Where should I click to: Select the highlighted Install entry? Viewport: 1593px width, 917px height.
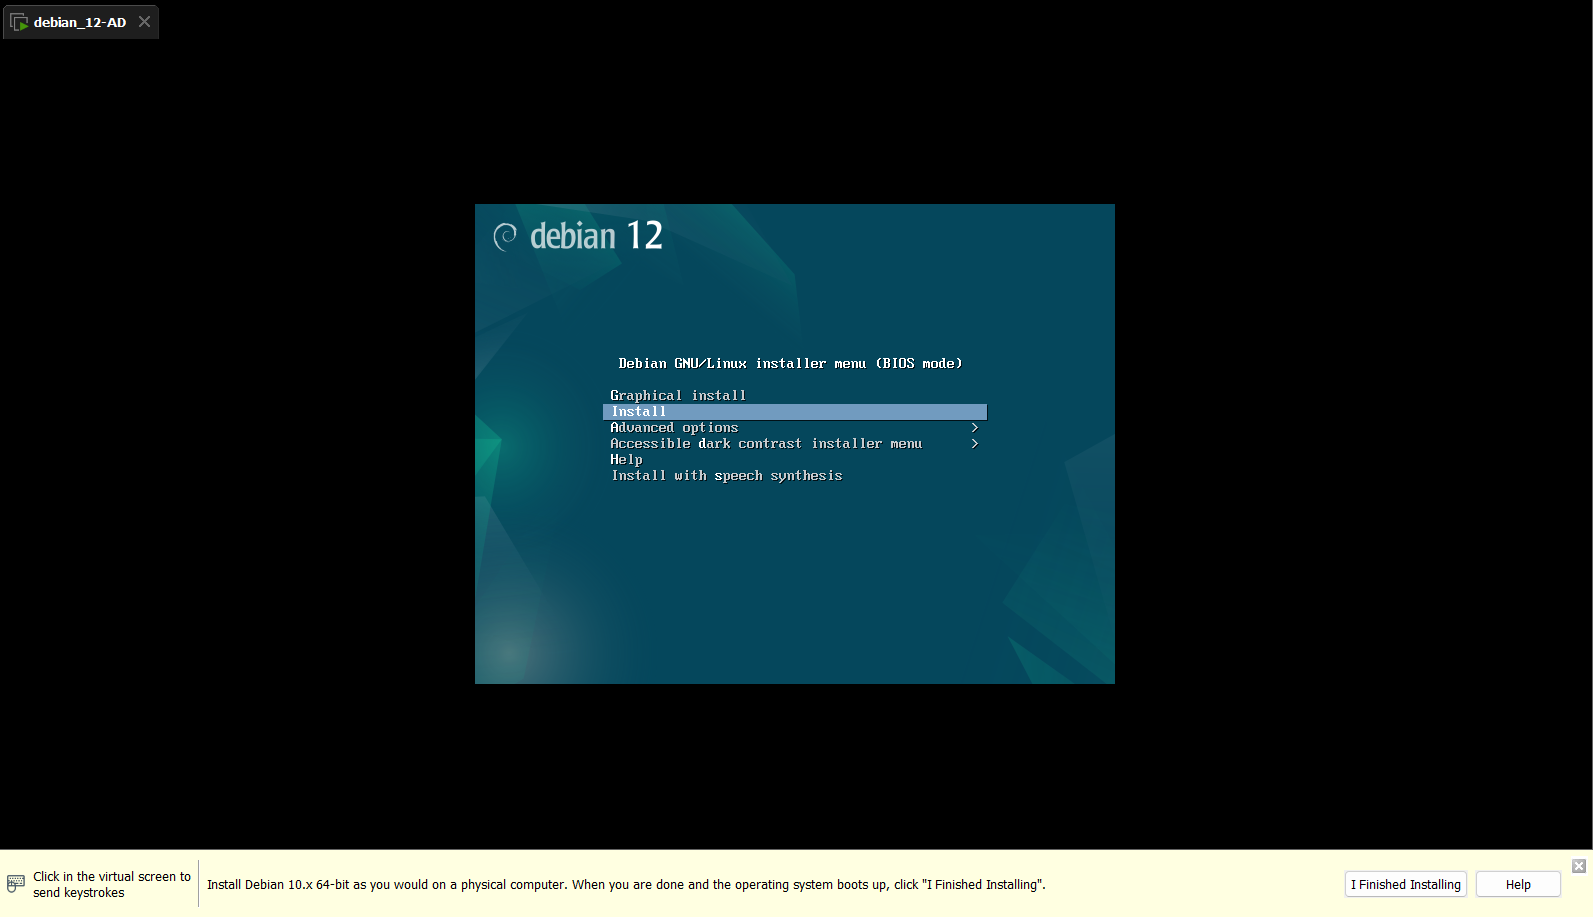(795, 412)
